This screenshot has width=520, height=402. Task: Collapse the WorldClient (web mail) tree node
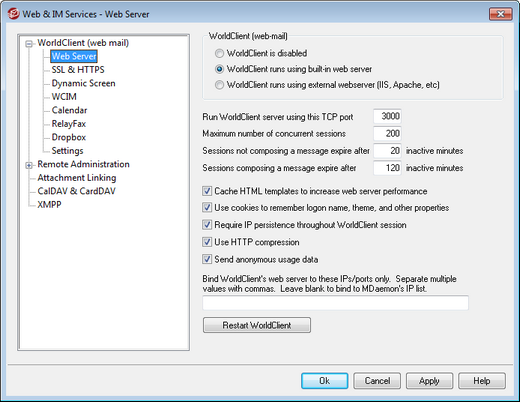click(x=29, y=44)
